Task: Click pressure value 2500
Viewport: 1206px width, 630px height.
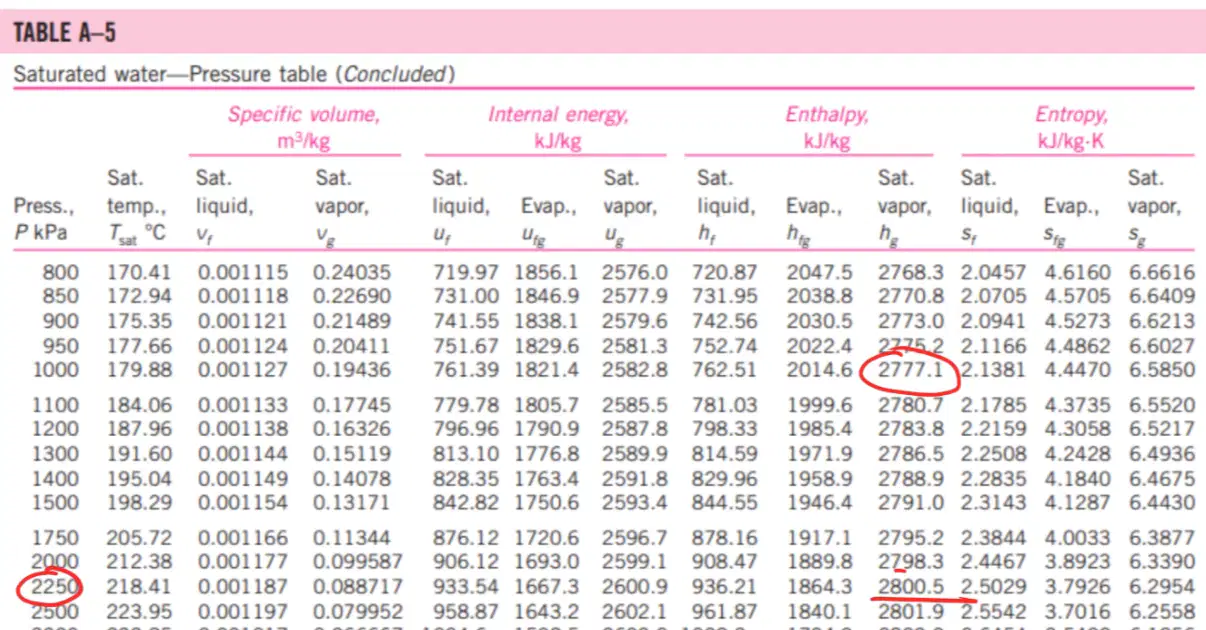Action: (55, 612)
